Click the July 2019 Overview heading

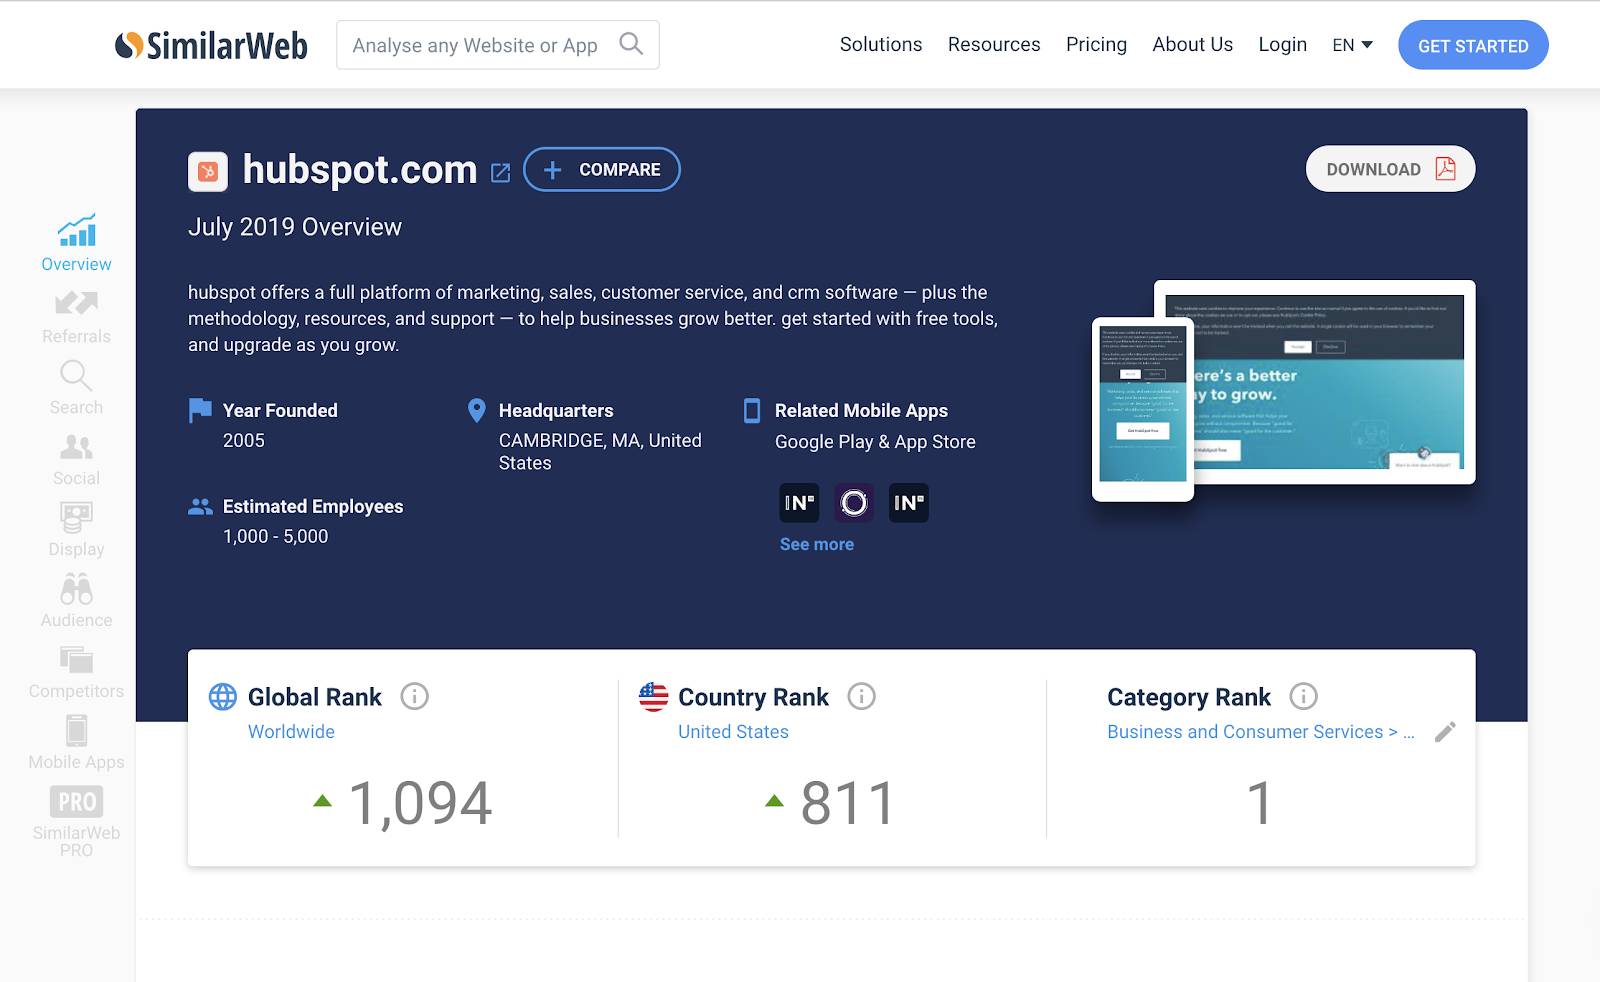point(295,227)
